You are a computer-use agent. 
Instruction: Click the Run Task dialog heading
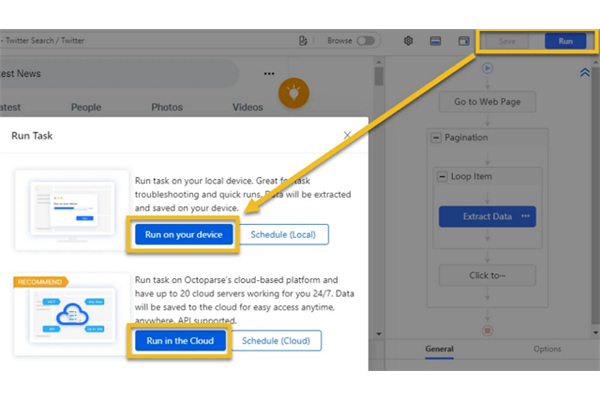(32, 136)
